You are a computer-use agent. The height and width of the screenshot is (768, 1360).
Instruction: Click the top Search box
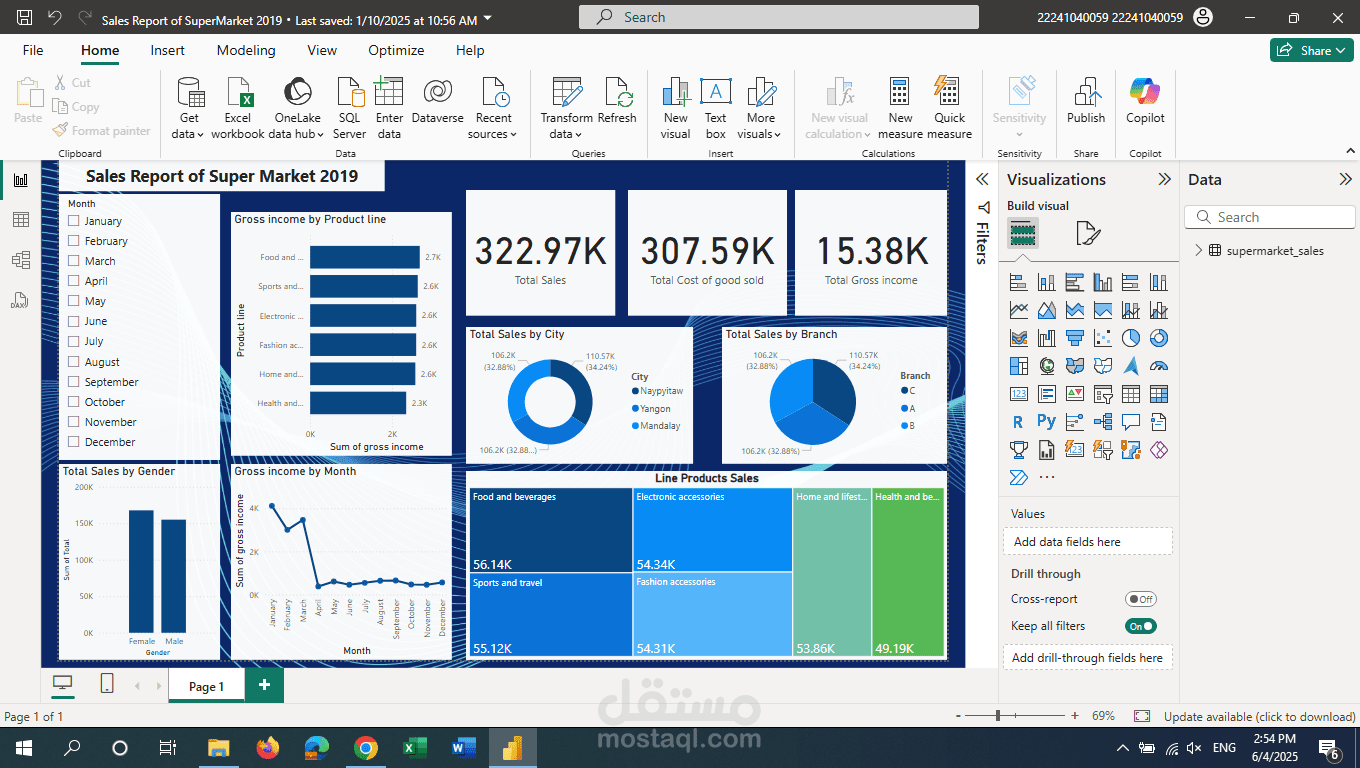pyautogui.click(x=779, y=17)
